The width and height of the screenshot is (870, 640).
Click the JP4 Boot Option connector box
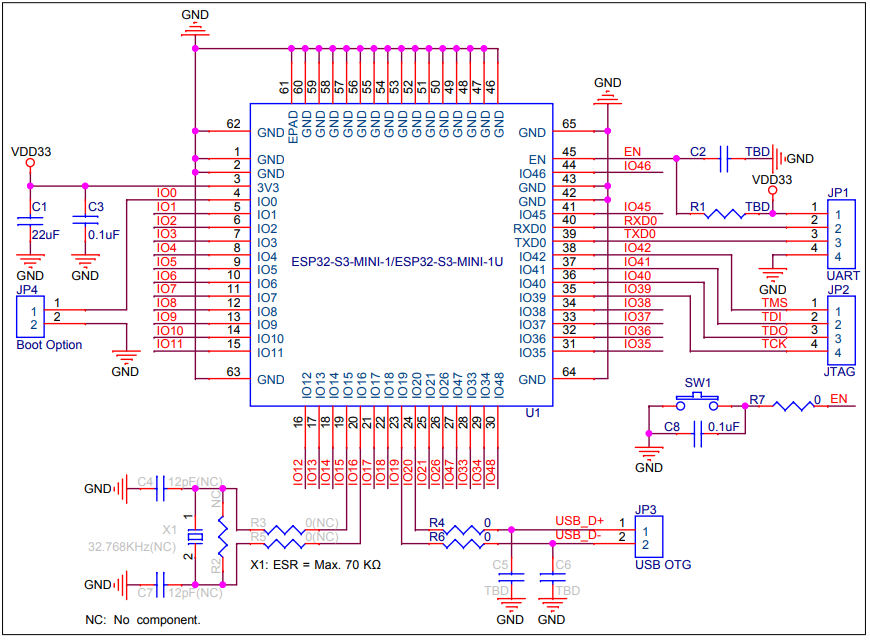(30, 317)
